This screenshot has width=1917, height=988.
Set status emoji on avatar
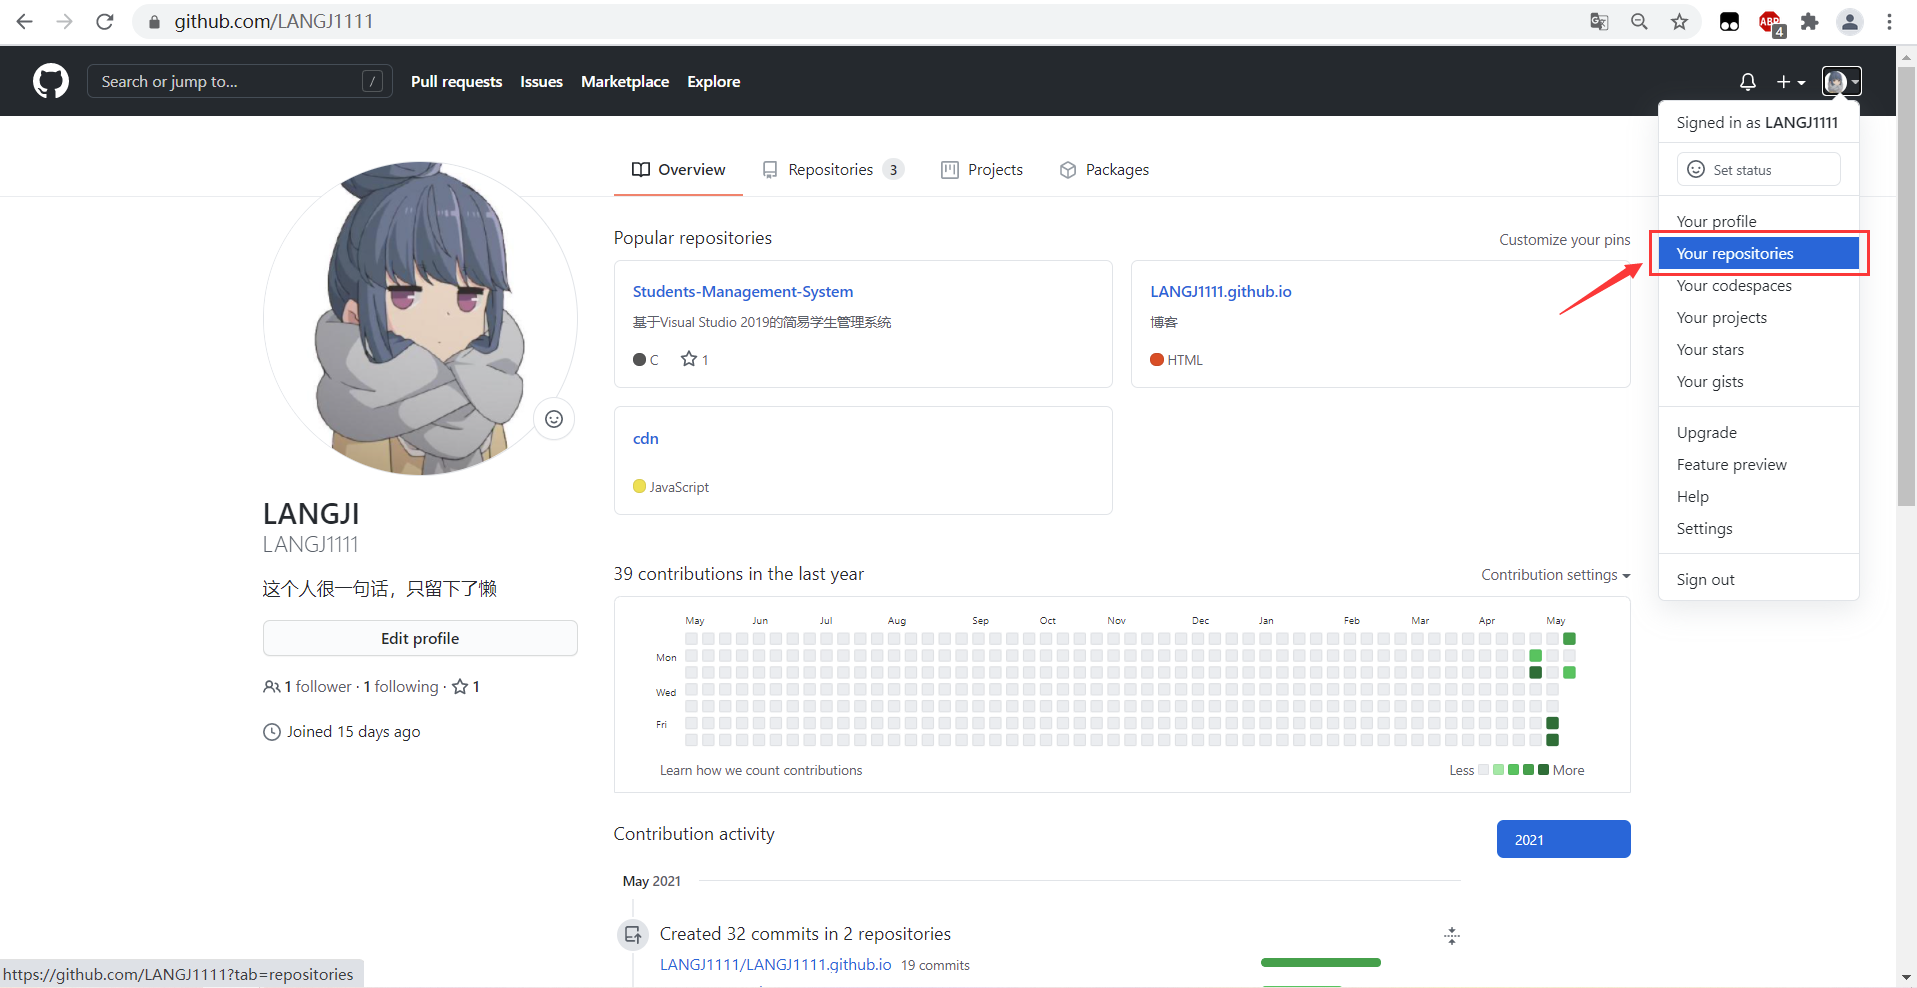(x=554, y=419)
